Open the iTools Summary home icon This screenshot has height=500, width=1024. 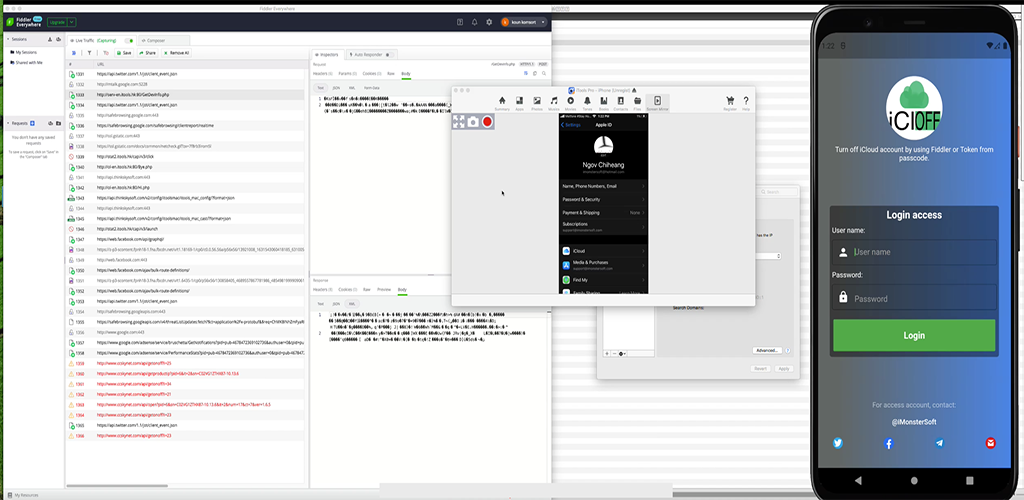pyautogui.click(x=502, y=103)
